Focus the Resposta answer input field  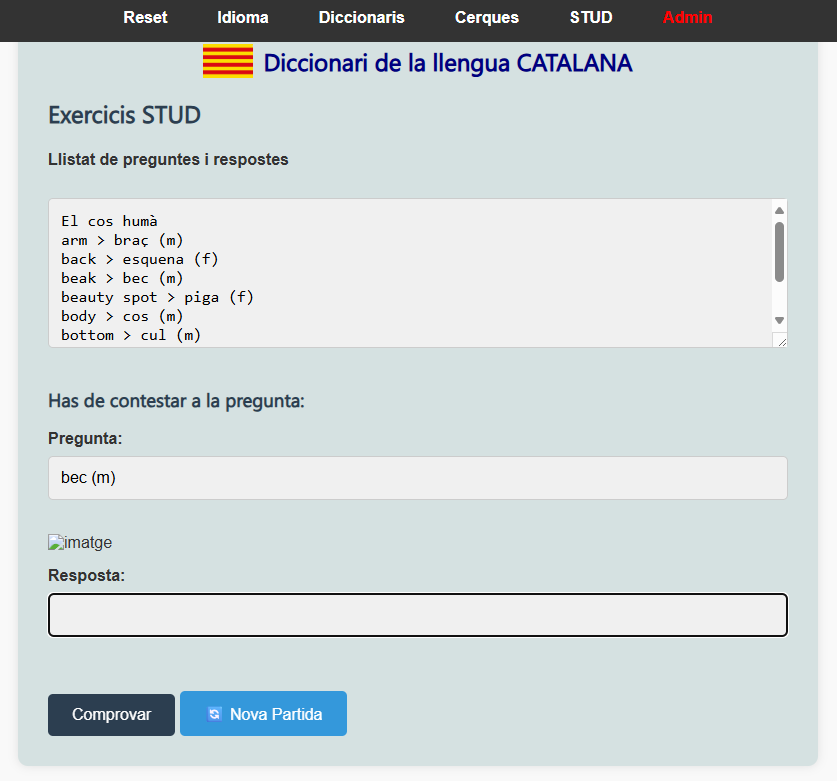pos(418,615)
